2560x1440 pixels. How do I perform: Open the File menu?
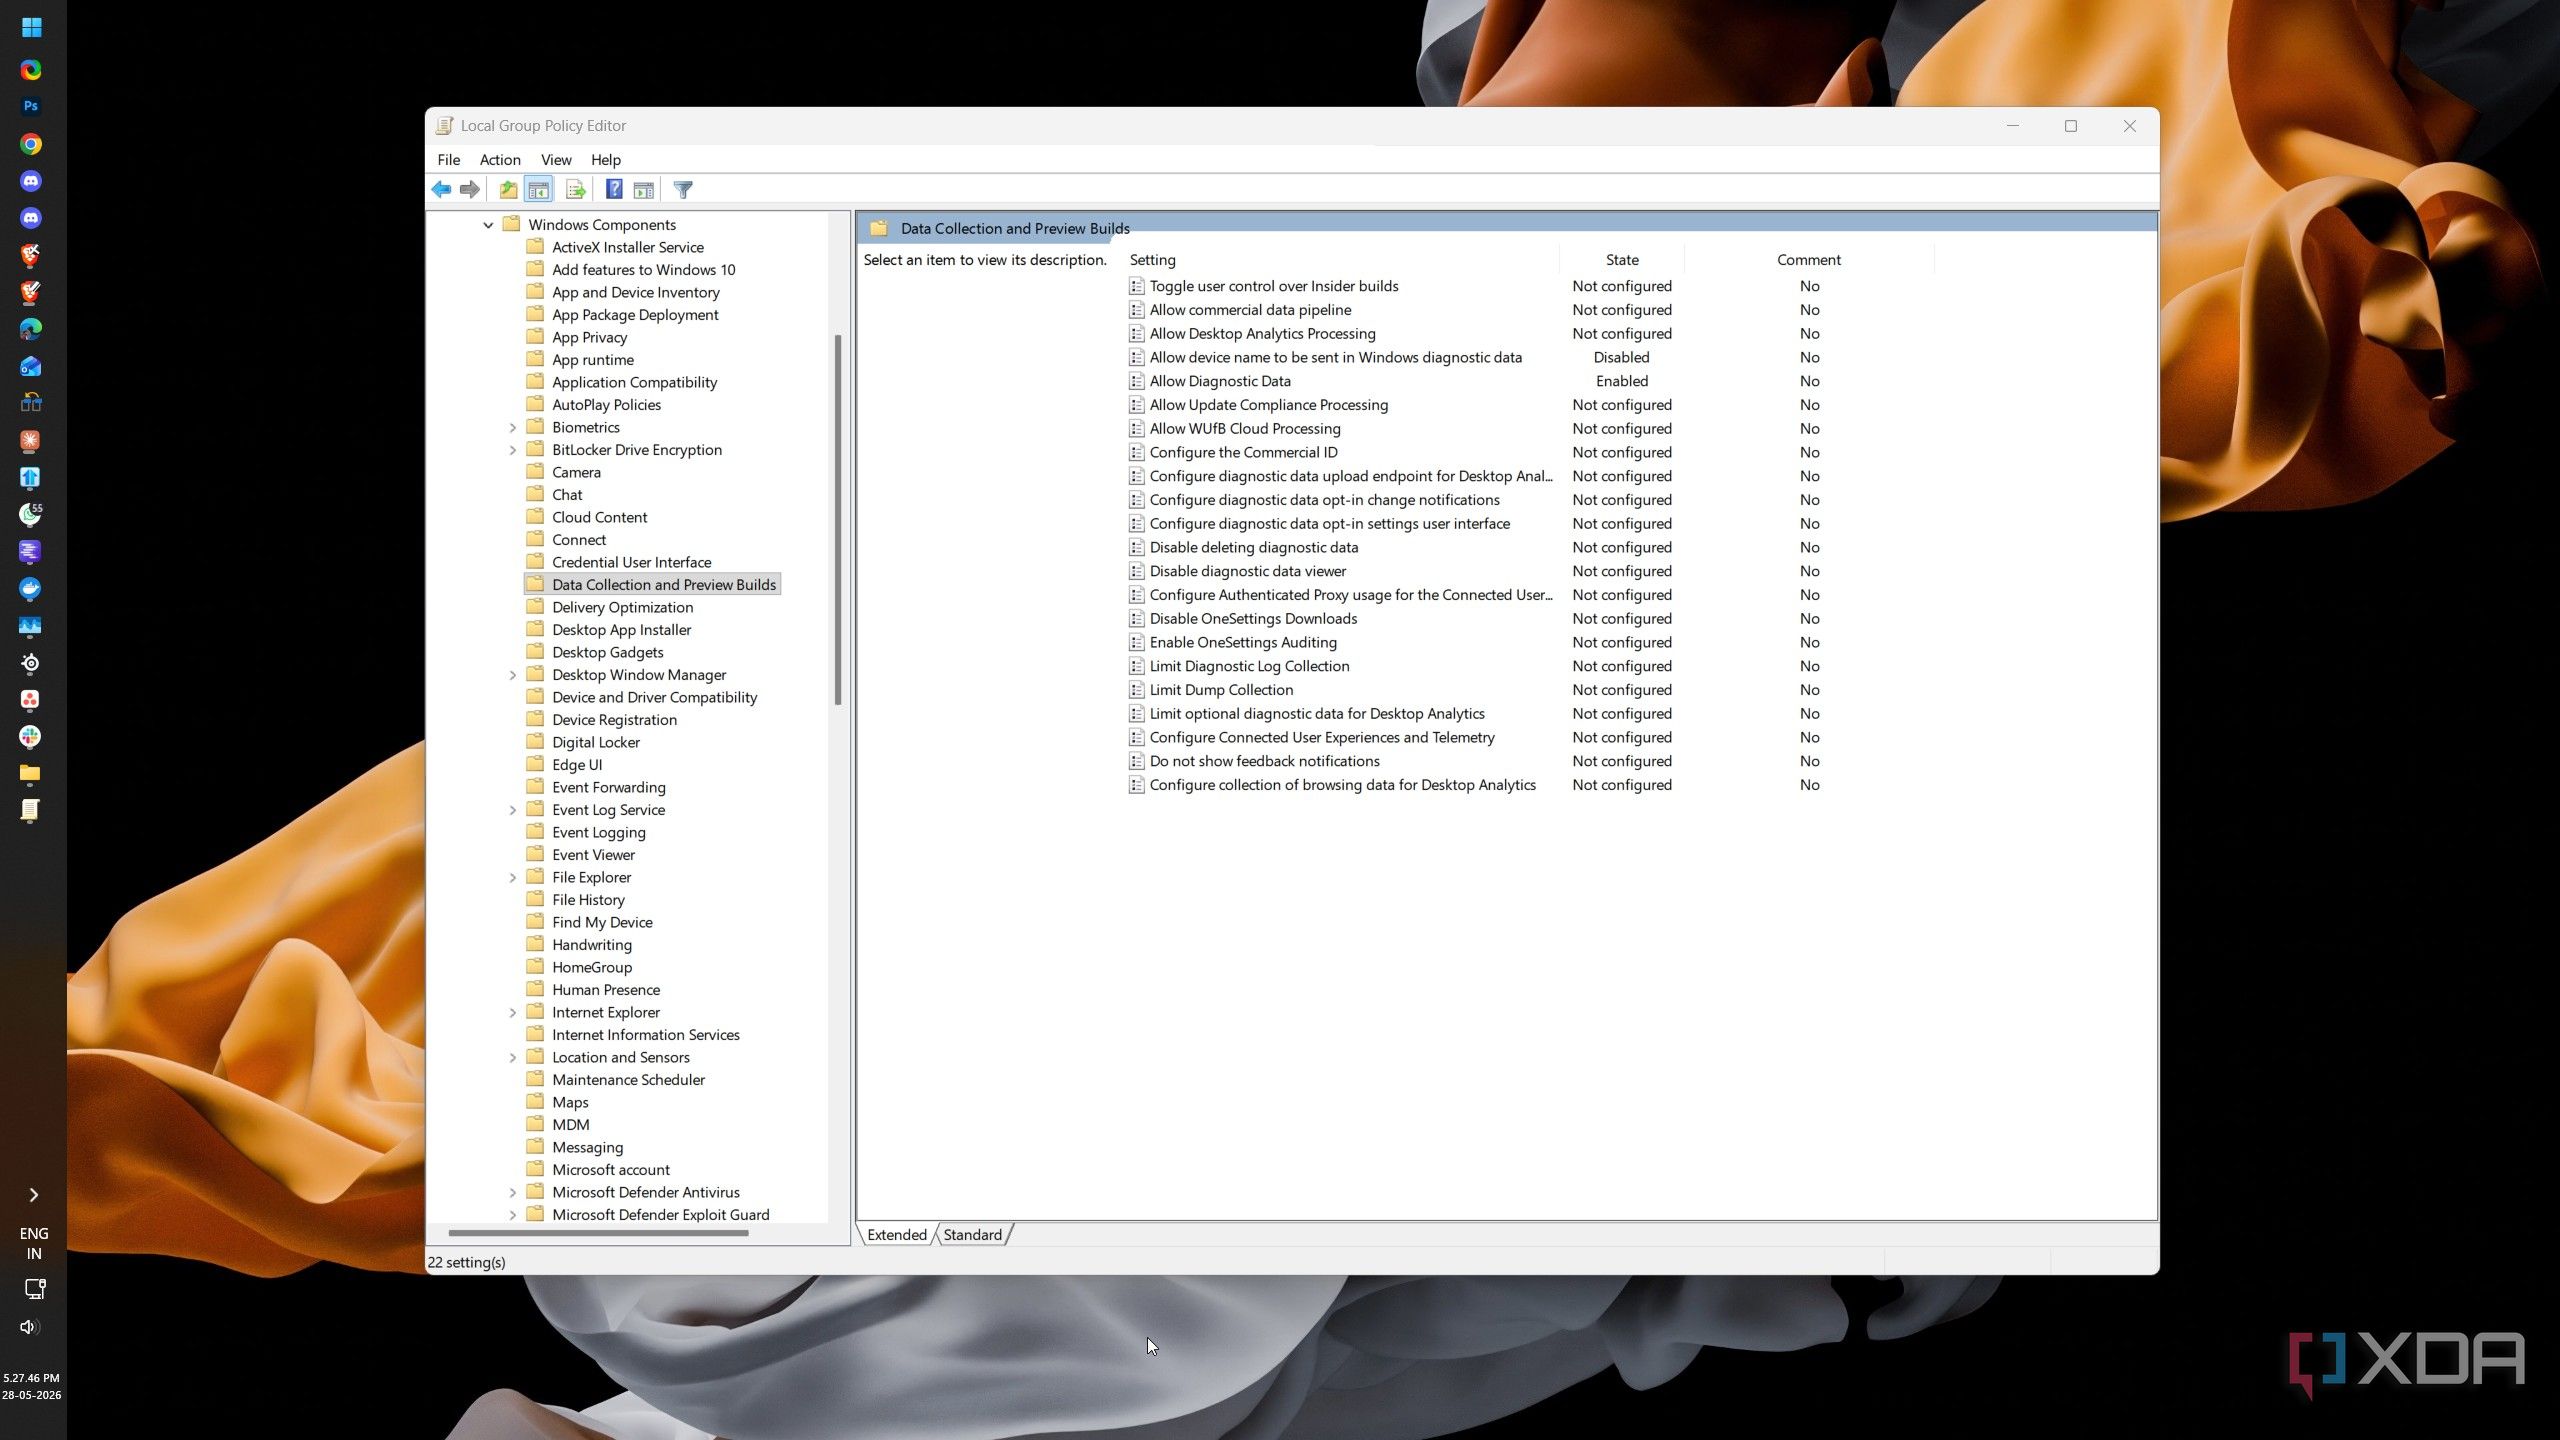pos(448,159)
